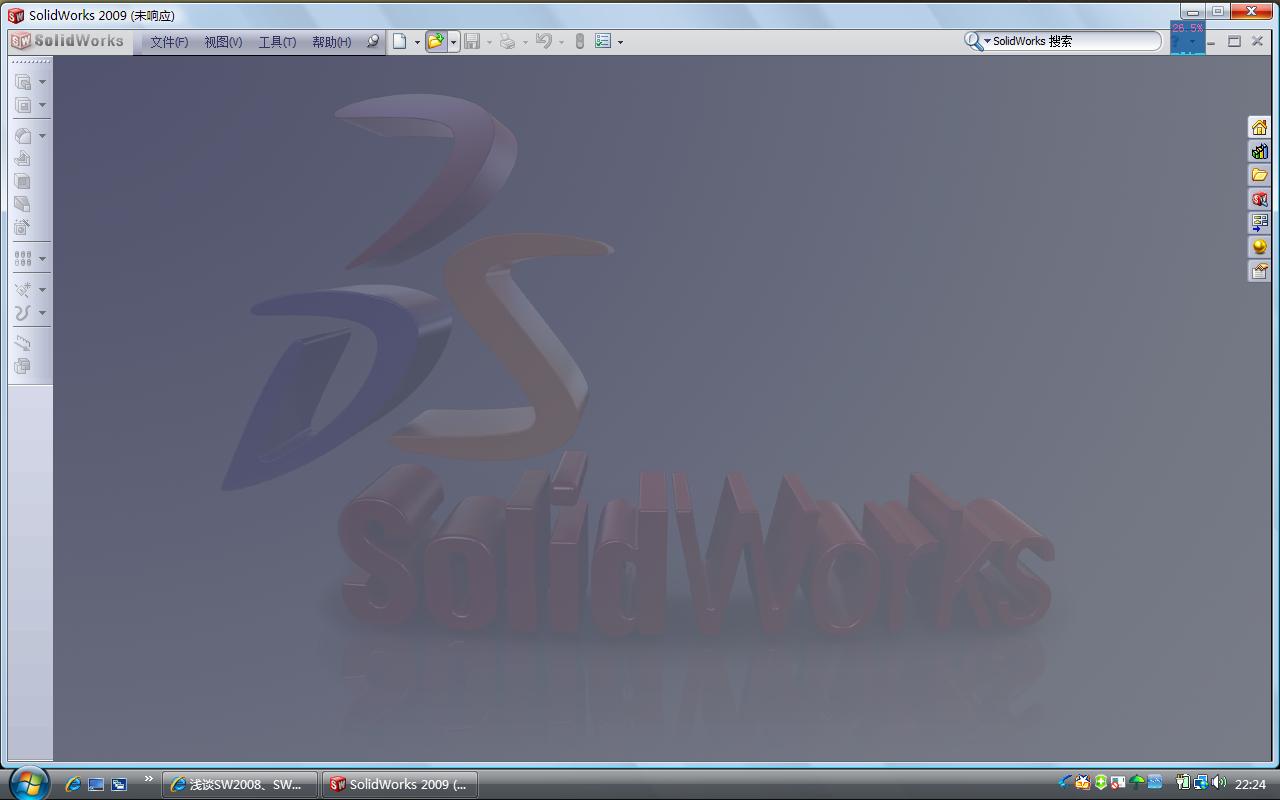Open the SolidWorks Search task pane tab
This screenshot has height=800, width=1280.
1259,199
